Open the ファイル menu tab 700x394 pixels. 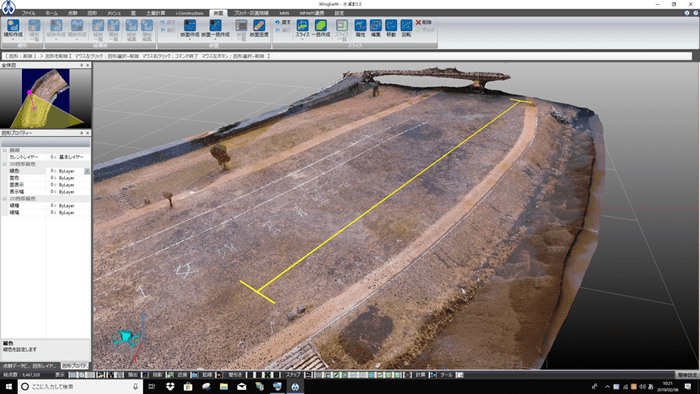(x=28, y=13)
